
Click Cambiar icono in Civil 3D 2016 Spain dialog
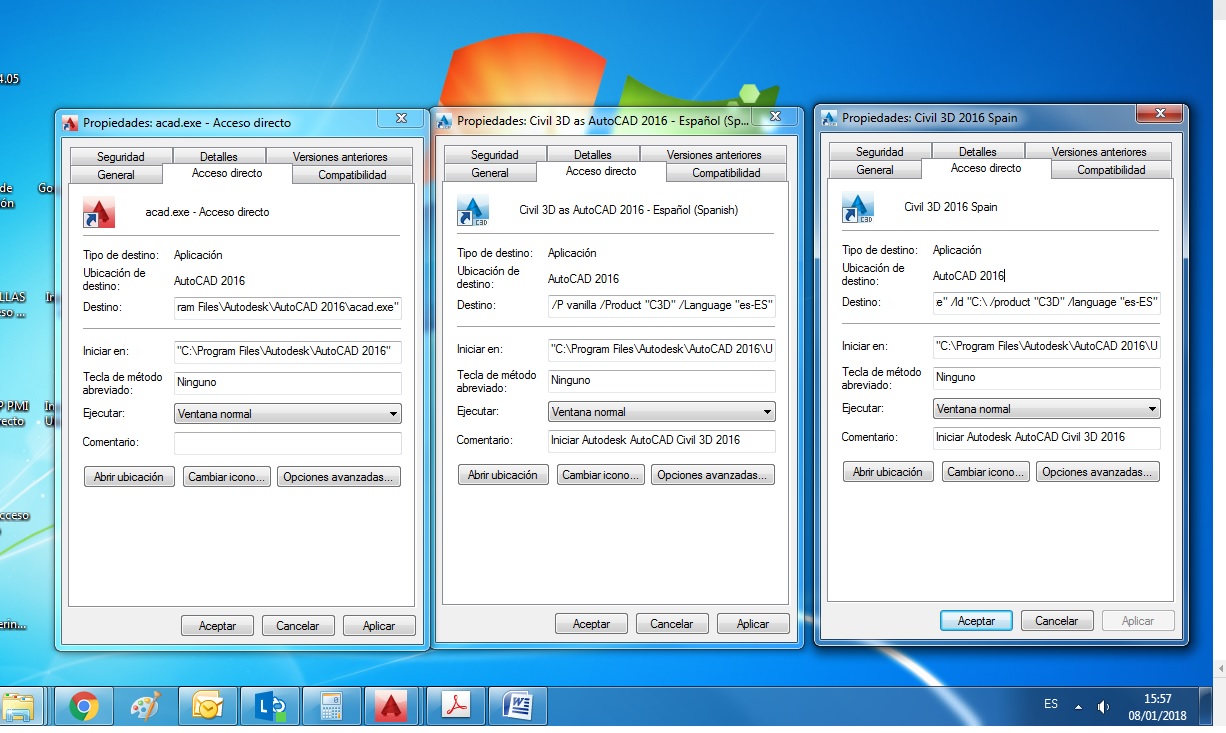click(x=986, y=472)
